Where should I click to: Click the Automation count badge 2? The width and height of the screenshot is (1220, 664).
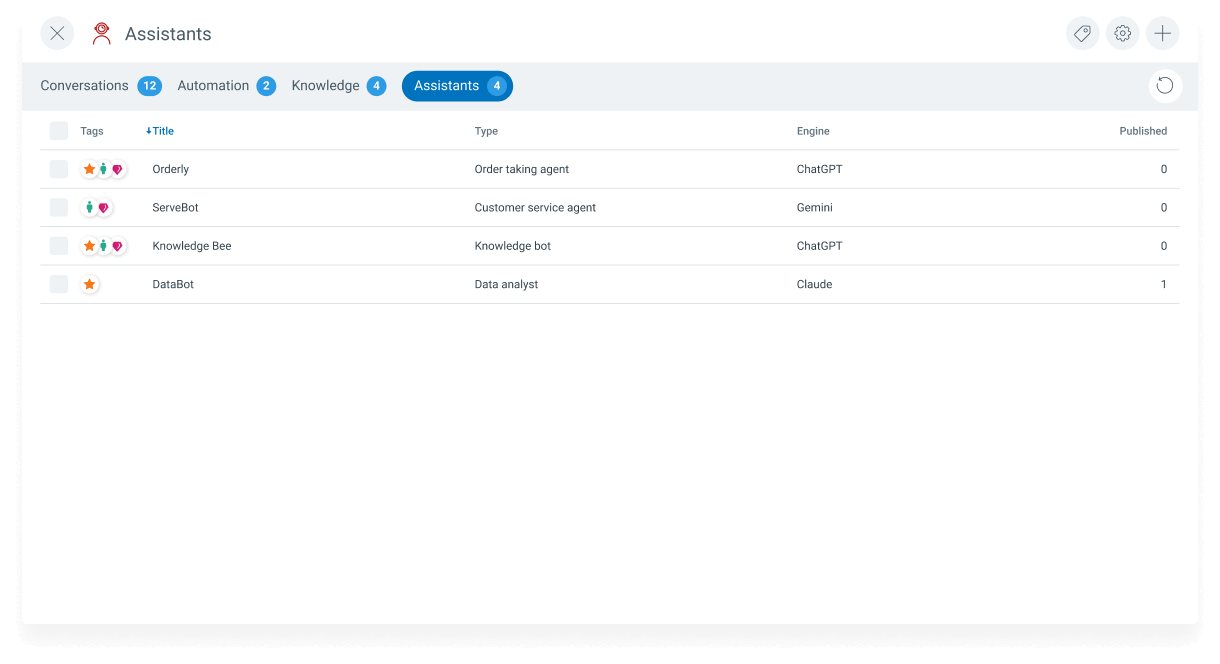(x=266, y=86)
